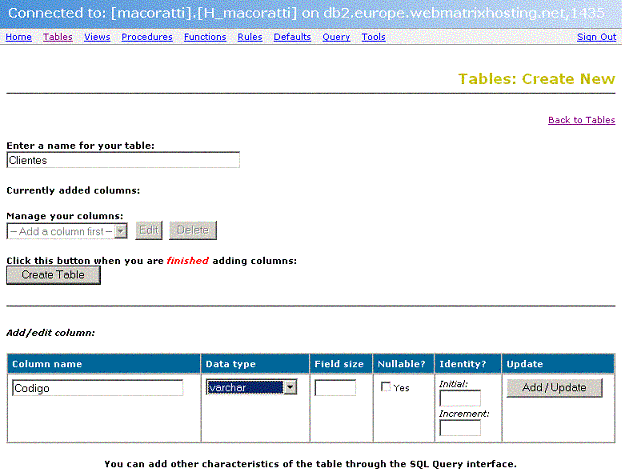Focus the table name field containing Clientes
Screen dimensions: 625x476
tap(123, 160)
